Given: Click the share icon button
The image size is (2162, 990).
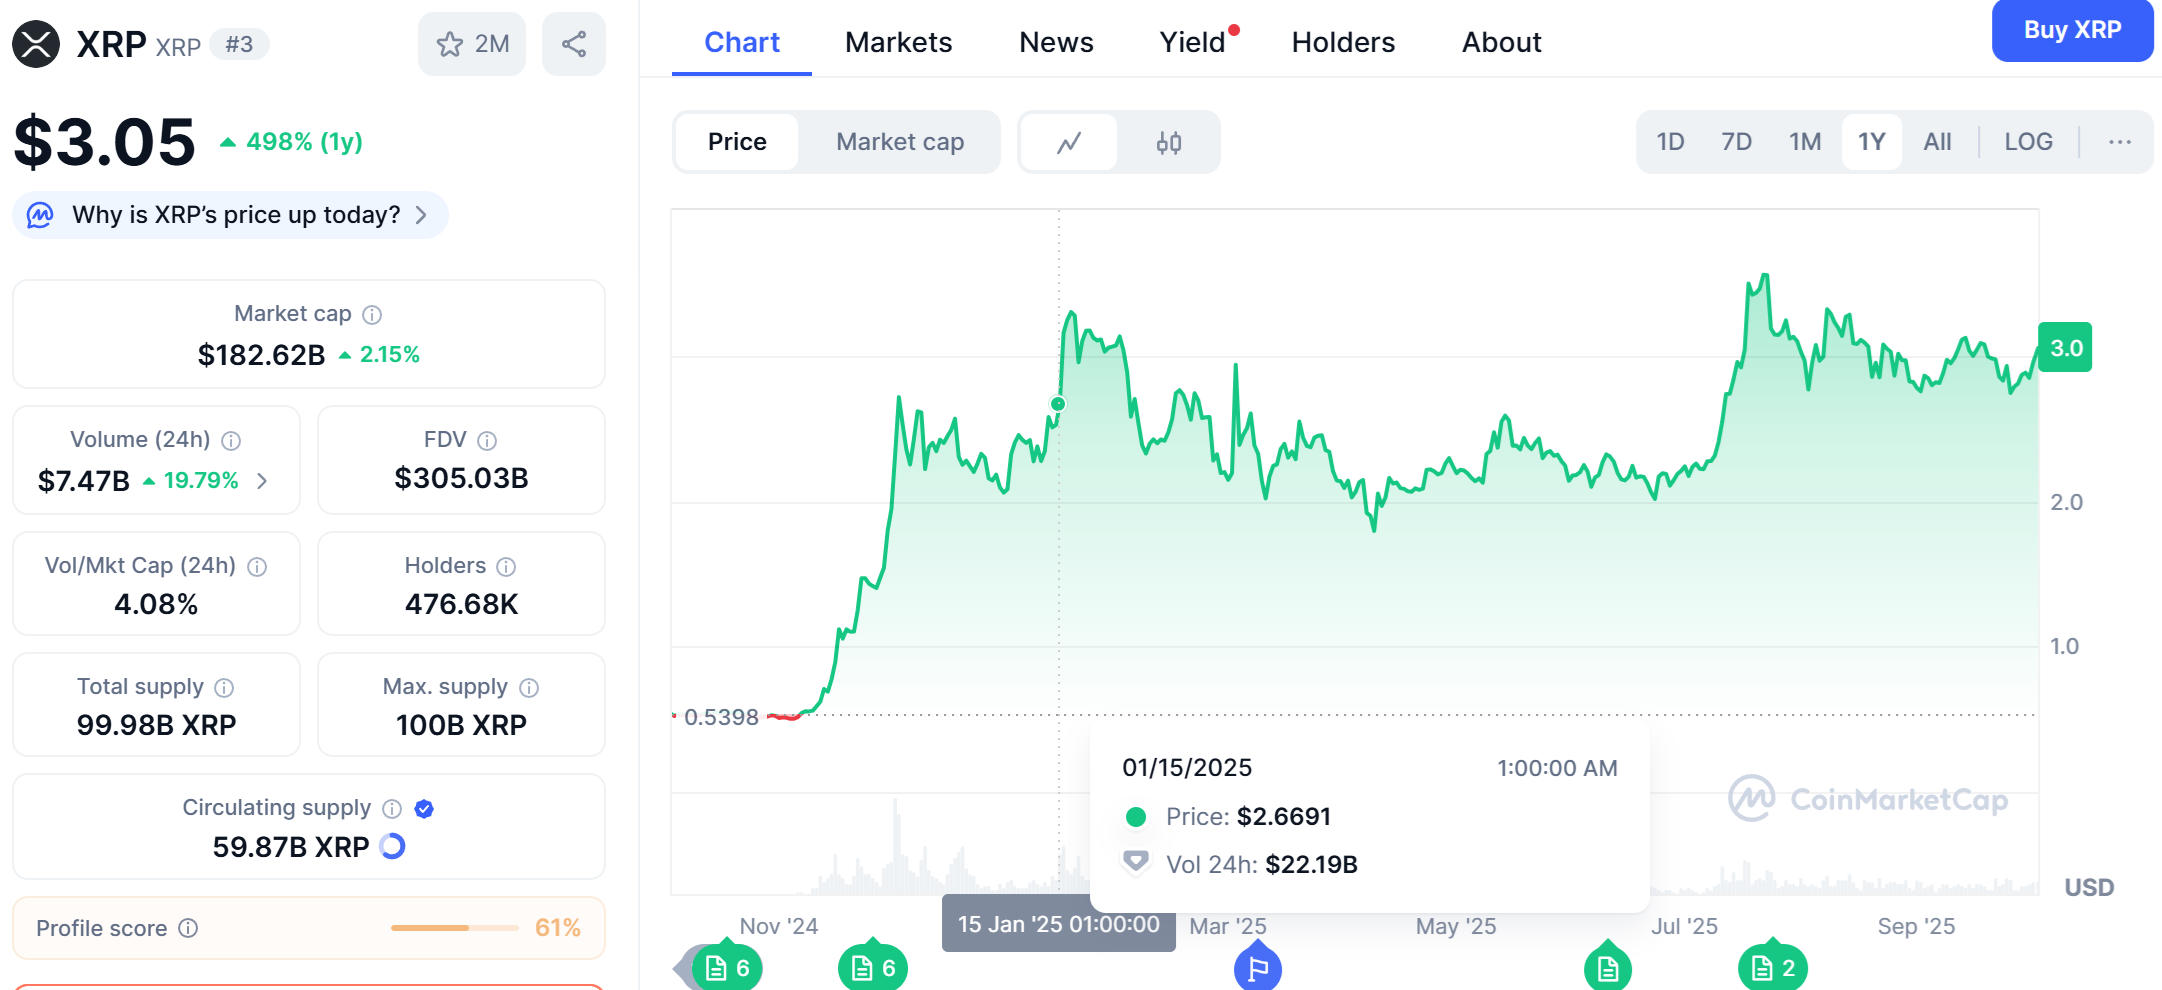Looking at the screenshot, I should (x=574, y=44).
